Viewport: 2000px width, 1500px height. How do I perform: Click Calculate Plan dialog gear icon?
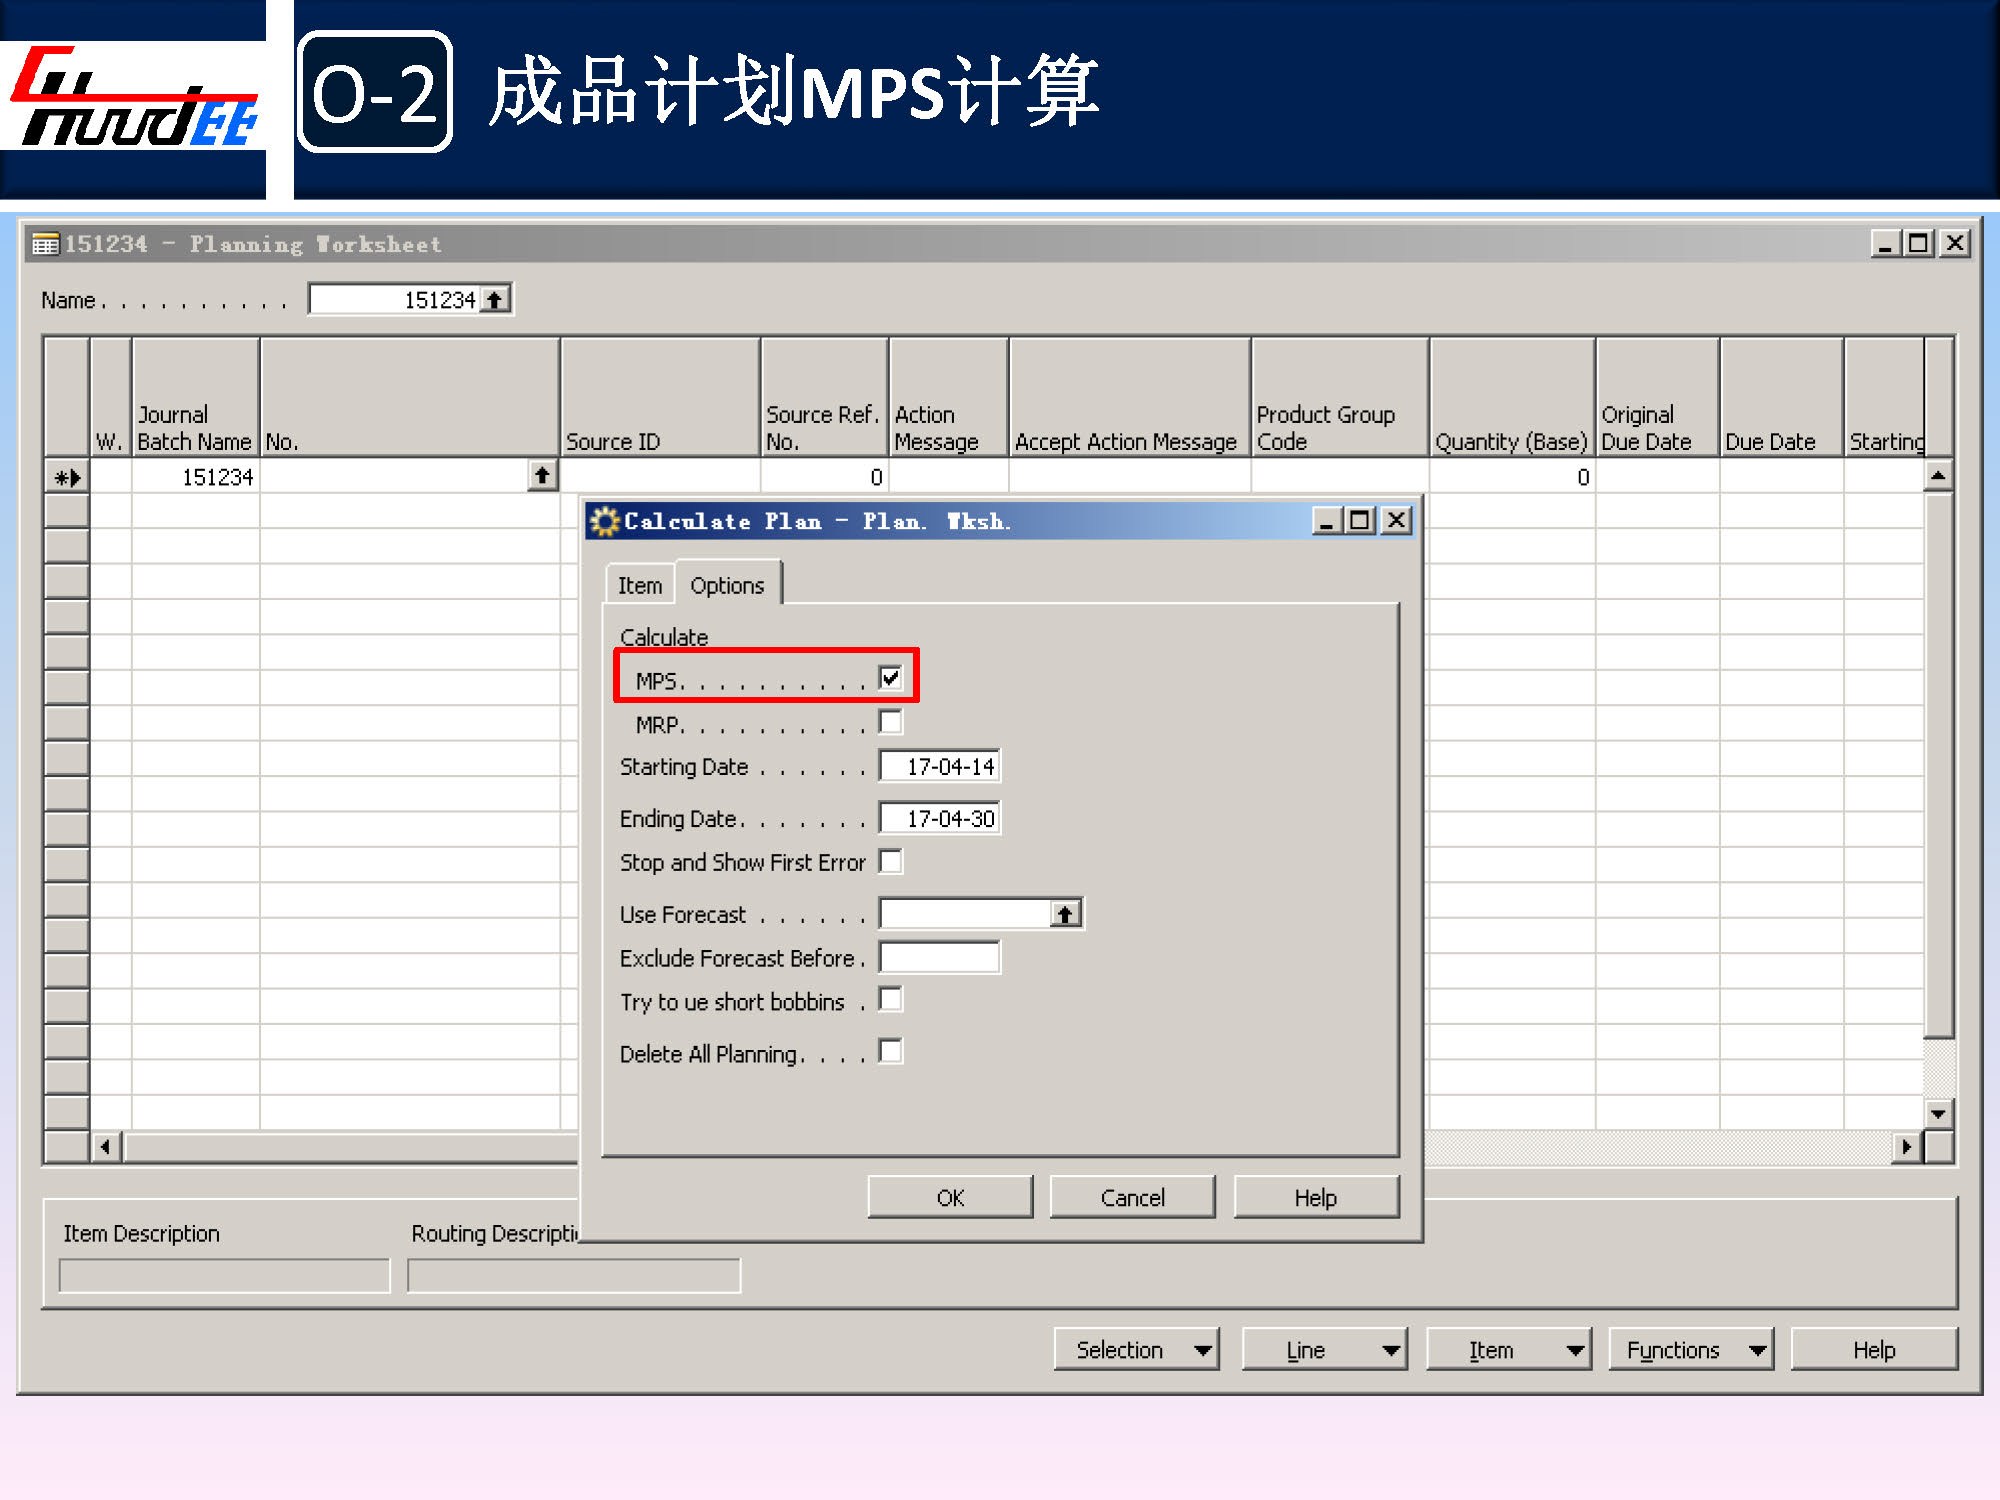pos(604,521)
